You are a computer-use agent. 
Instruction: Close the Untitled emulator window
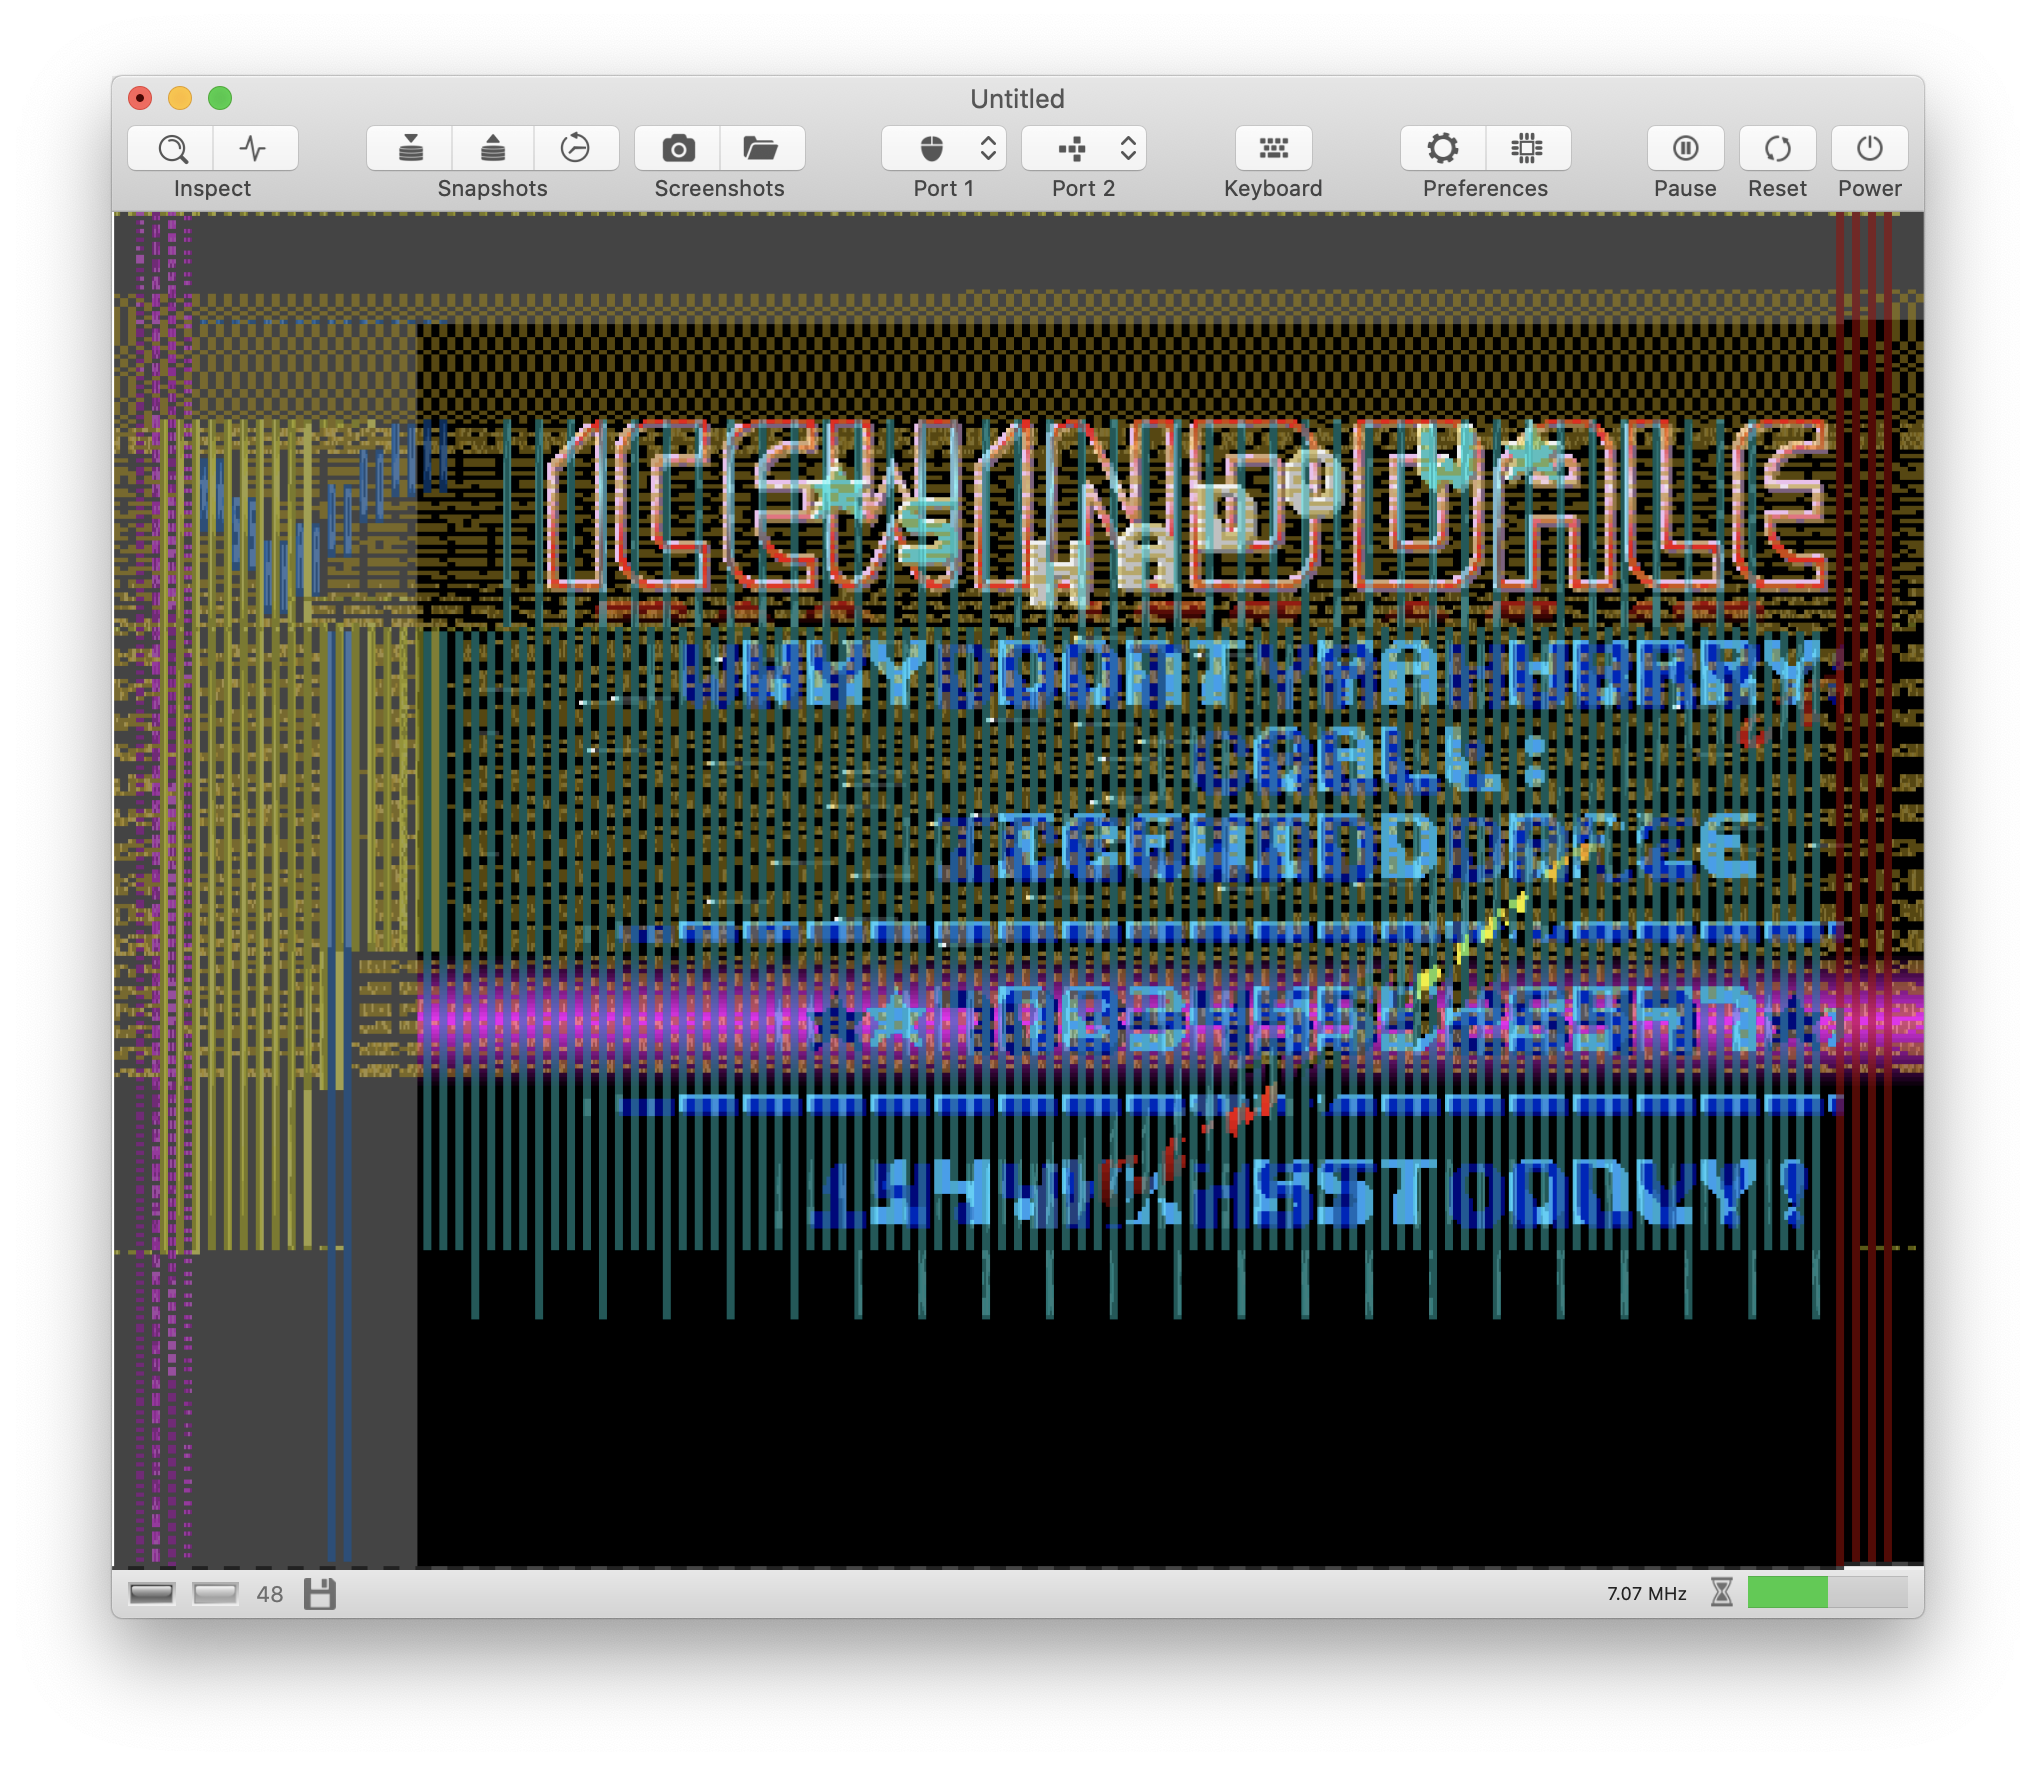pyautogui.click(x=140, y=98)
